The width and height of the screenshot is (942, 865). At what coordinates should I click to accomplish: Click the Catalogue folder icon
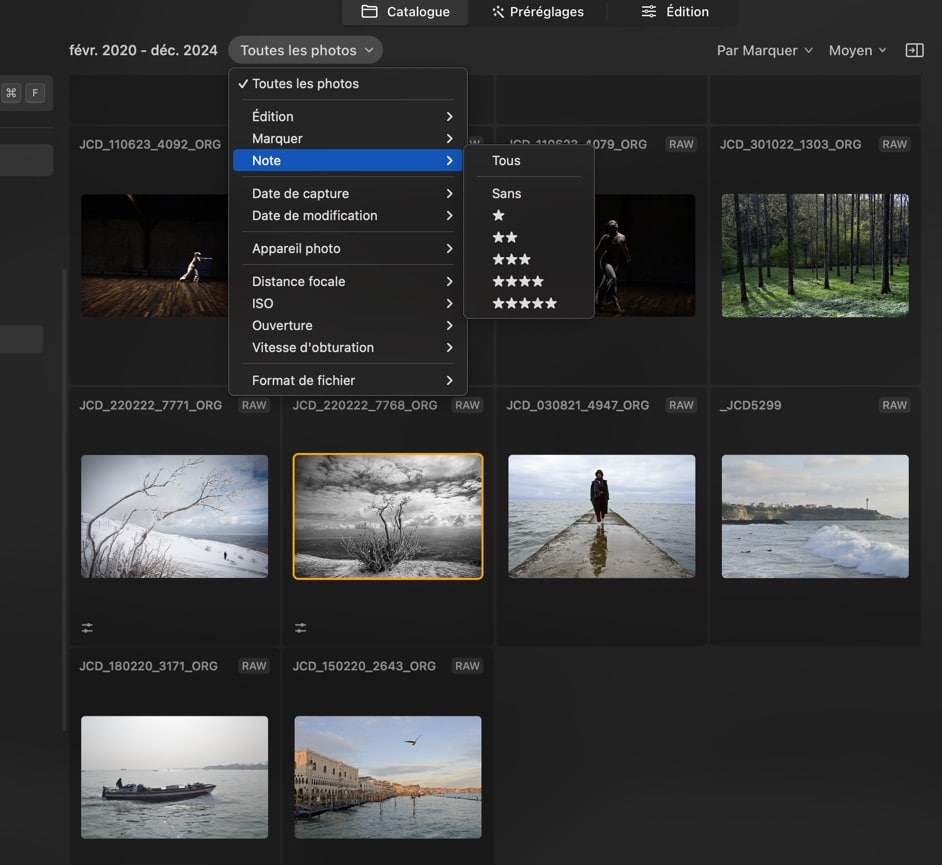pos(369,11)
